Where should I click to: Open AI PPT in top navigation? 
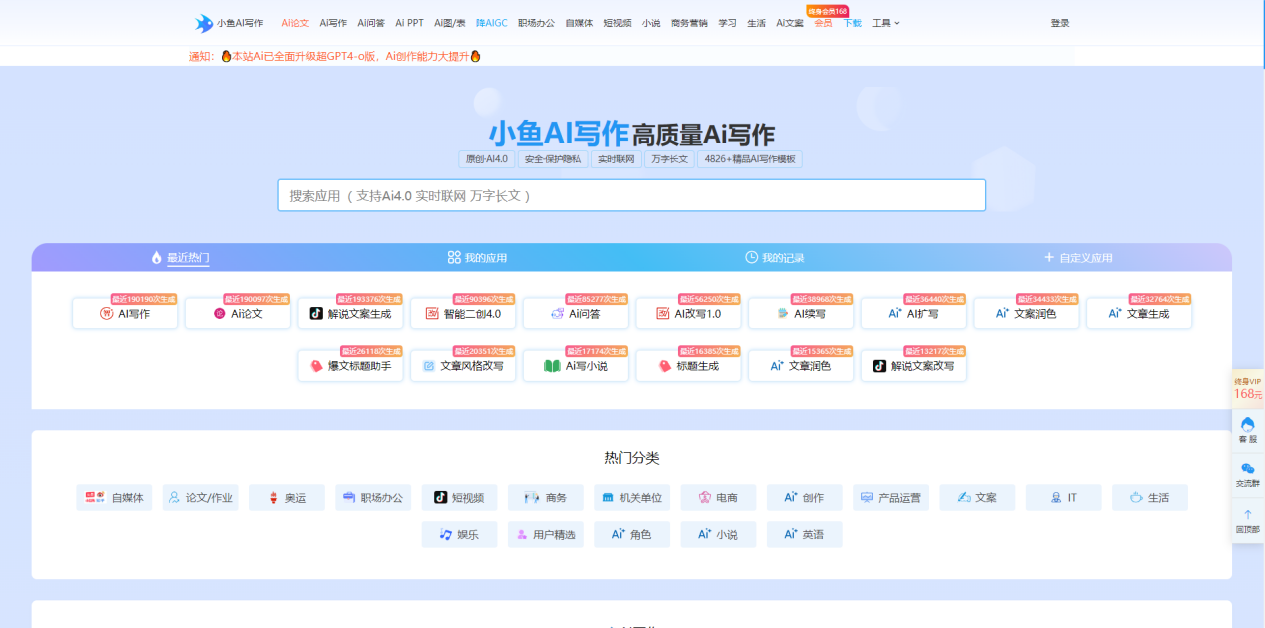click(409, 23)
